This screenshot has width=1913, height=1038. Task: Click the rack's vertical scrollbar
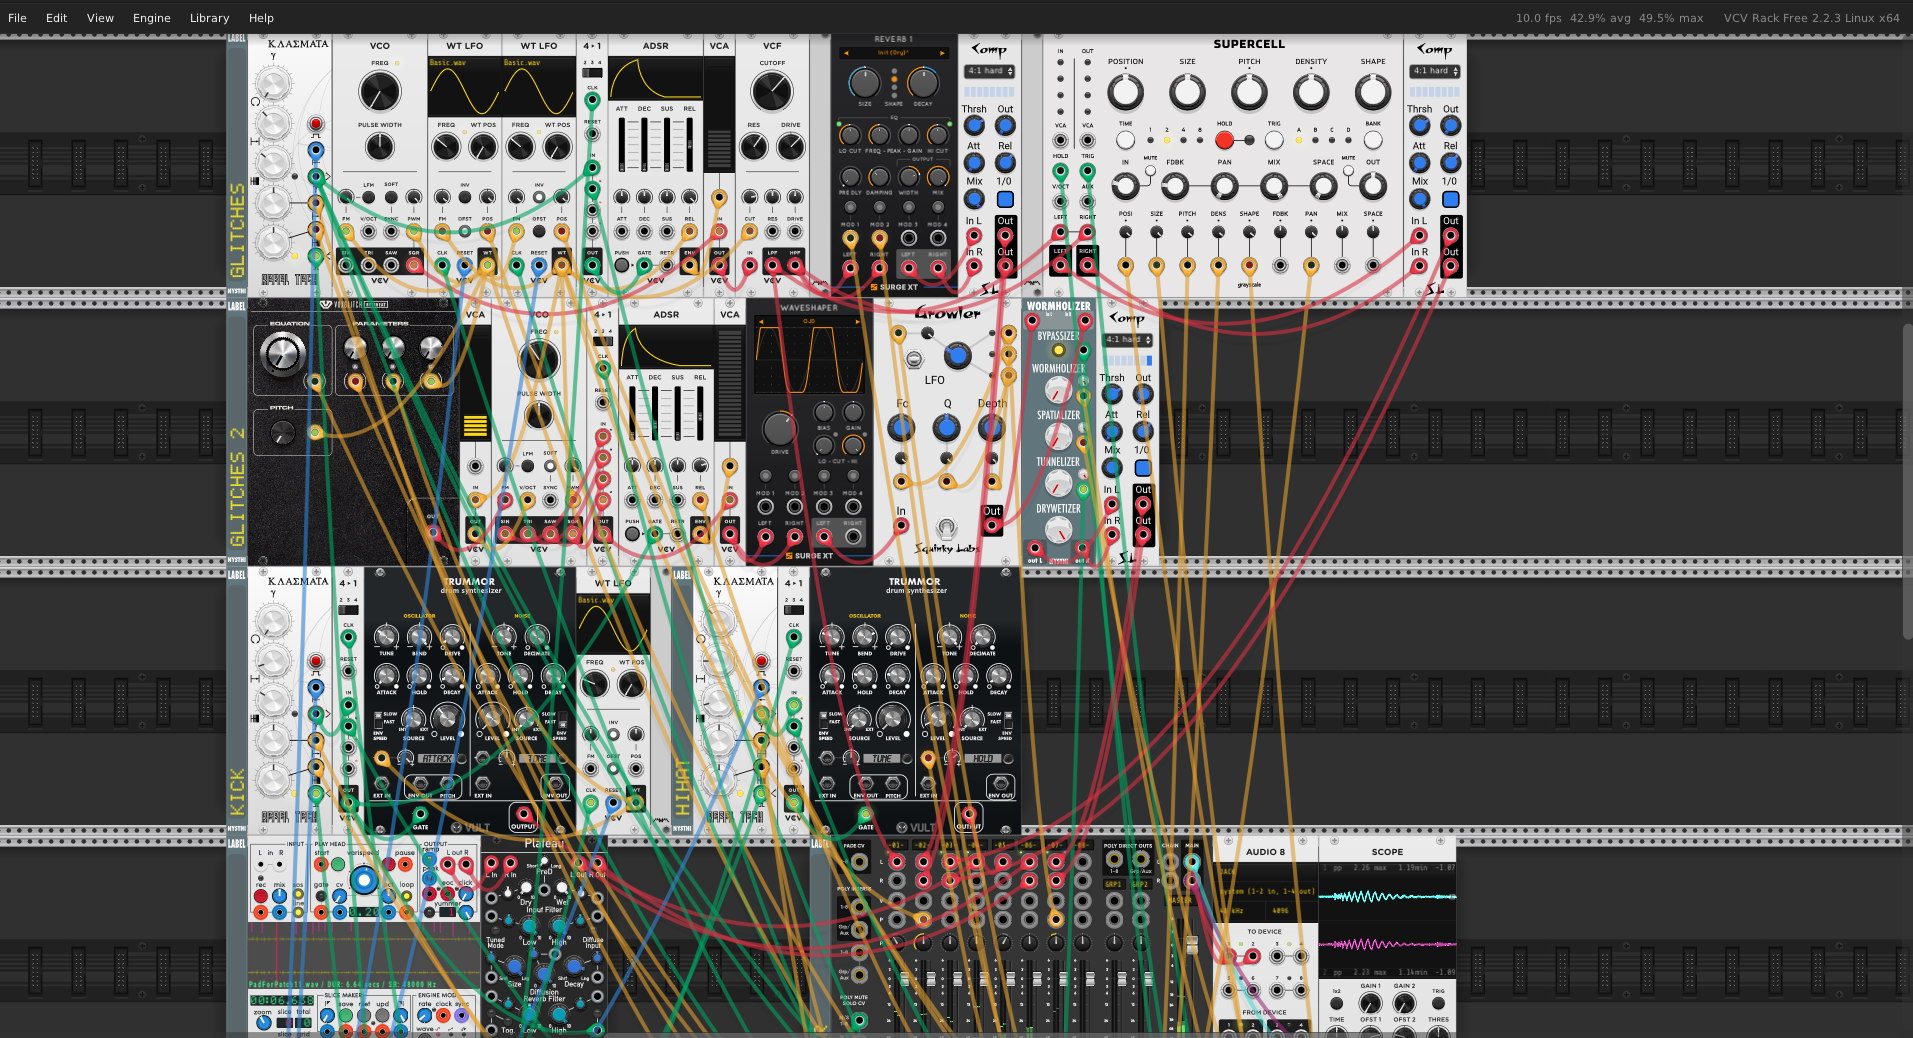tap(1907, 480)
